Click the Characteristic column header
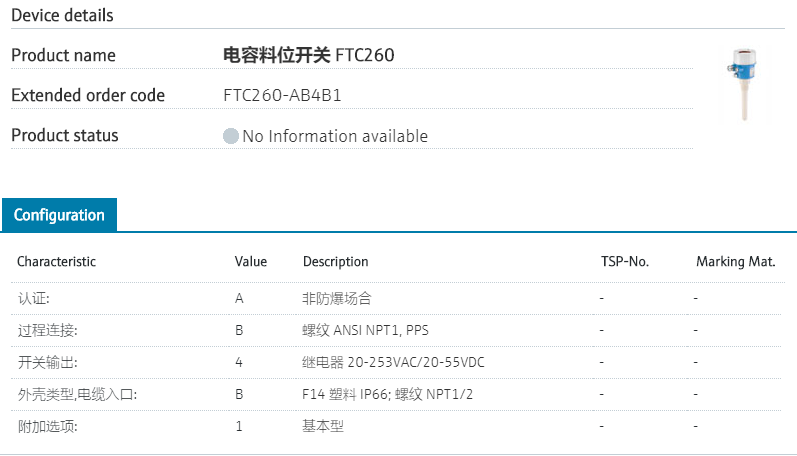The image size is (797, 456). 57,262
